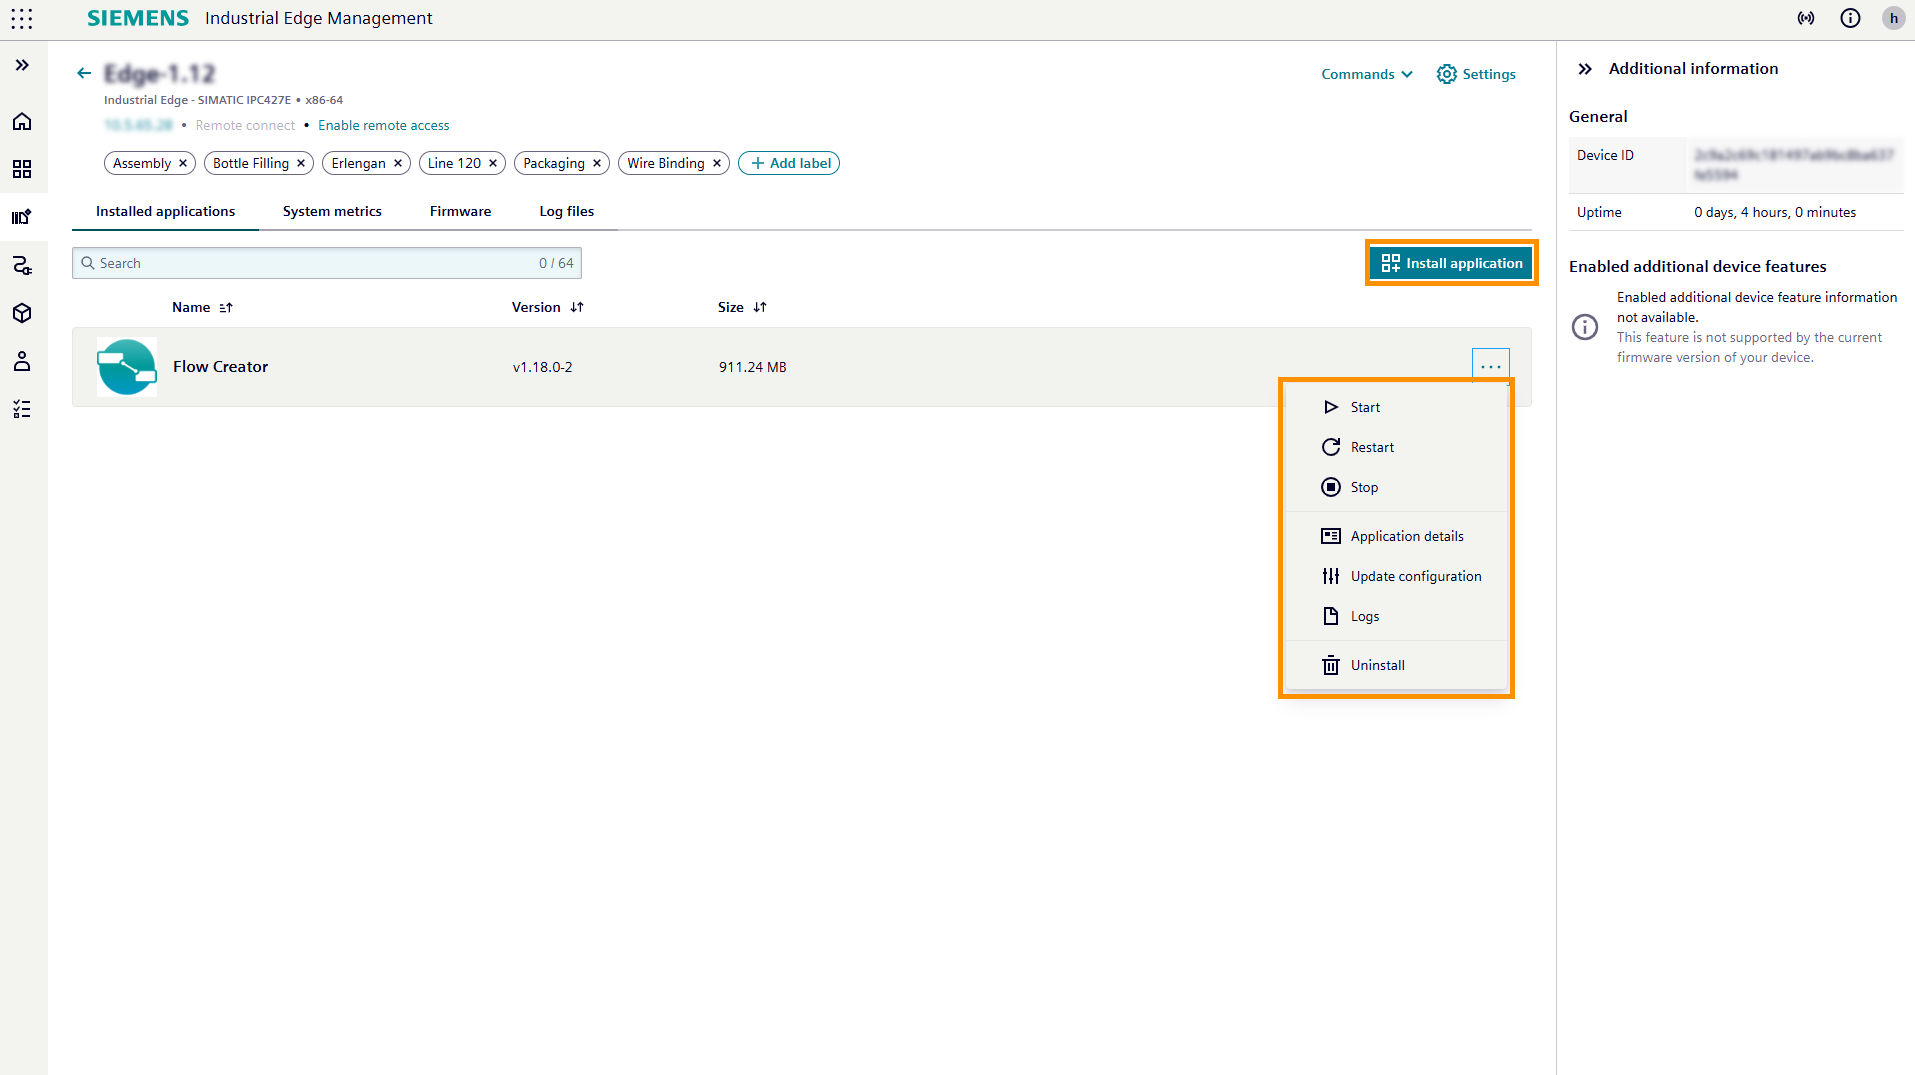Viewport: 1915px width, 1075px height.
Task: Click the back arrow next to device name
Action: [x=84, y=73]
